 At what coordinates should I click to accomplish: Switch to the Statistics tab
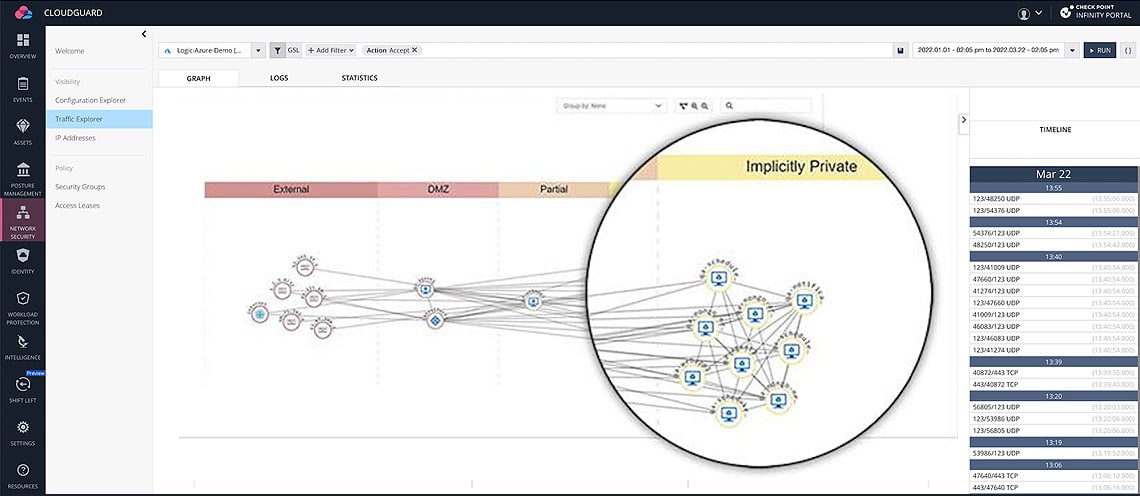pos(359,78)
